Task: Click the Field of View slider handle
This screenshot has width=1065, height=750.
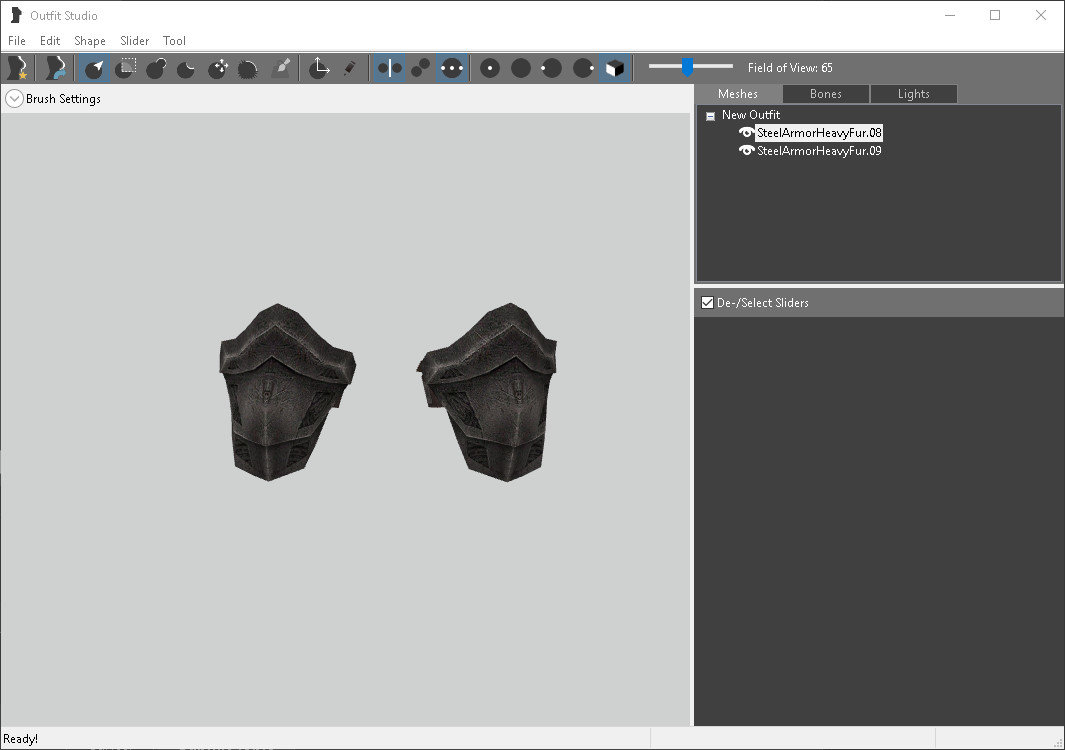Action: point(687,67)
